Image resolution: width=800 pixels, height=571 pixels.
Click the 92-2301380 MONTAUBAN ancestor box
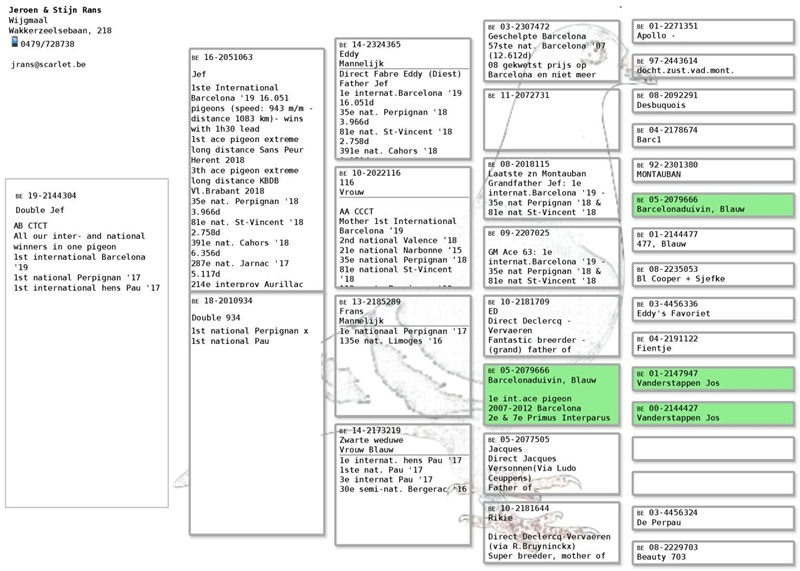(x=713, y=169)
